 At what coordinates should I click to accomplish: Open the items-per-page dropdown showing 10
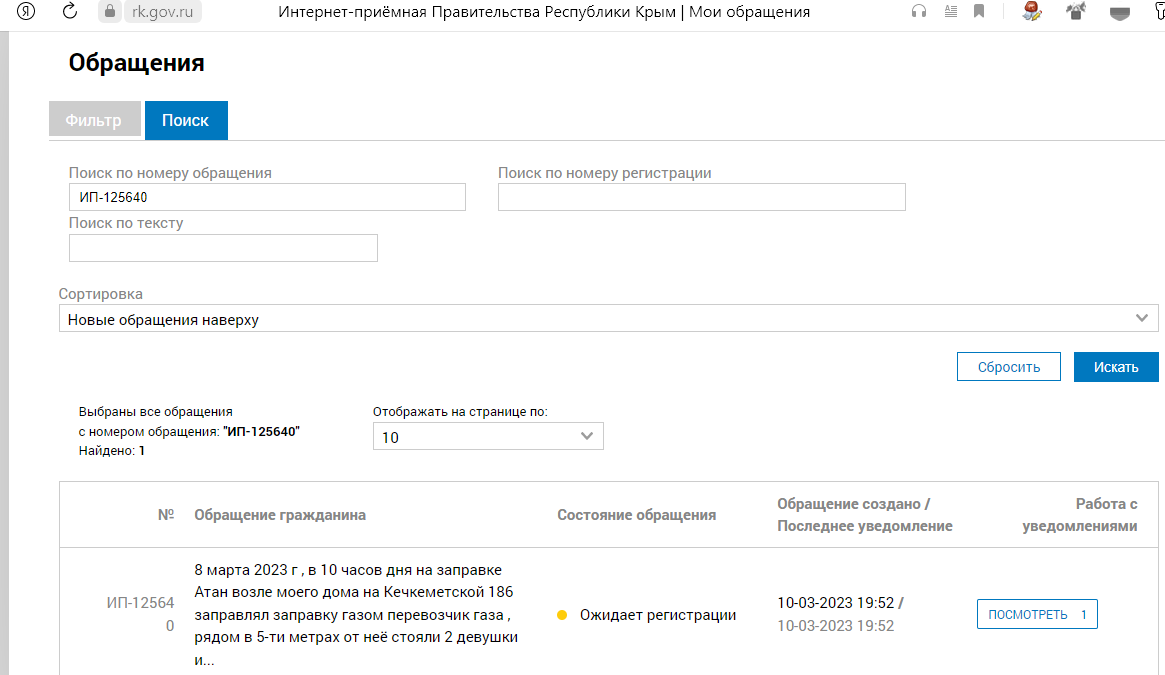click(x=488, y=437)
